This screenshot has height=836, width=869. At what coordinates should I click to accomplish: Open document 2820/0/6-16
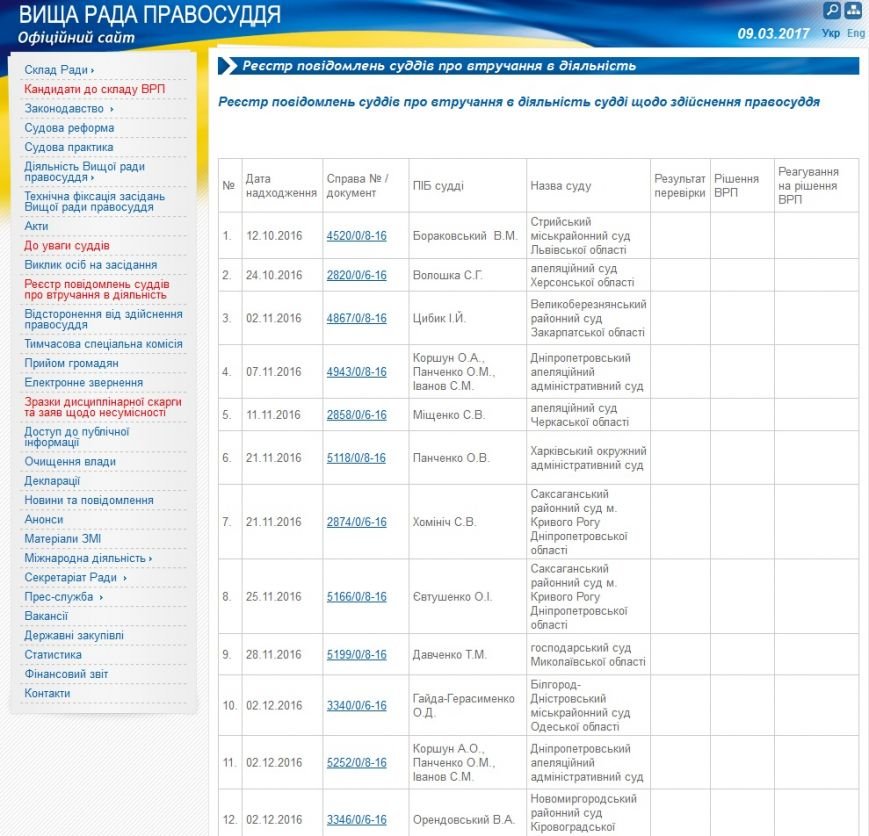point(356,275)
